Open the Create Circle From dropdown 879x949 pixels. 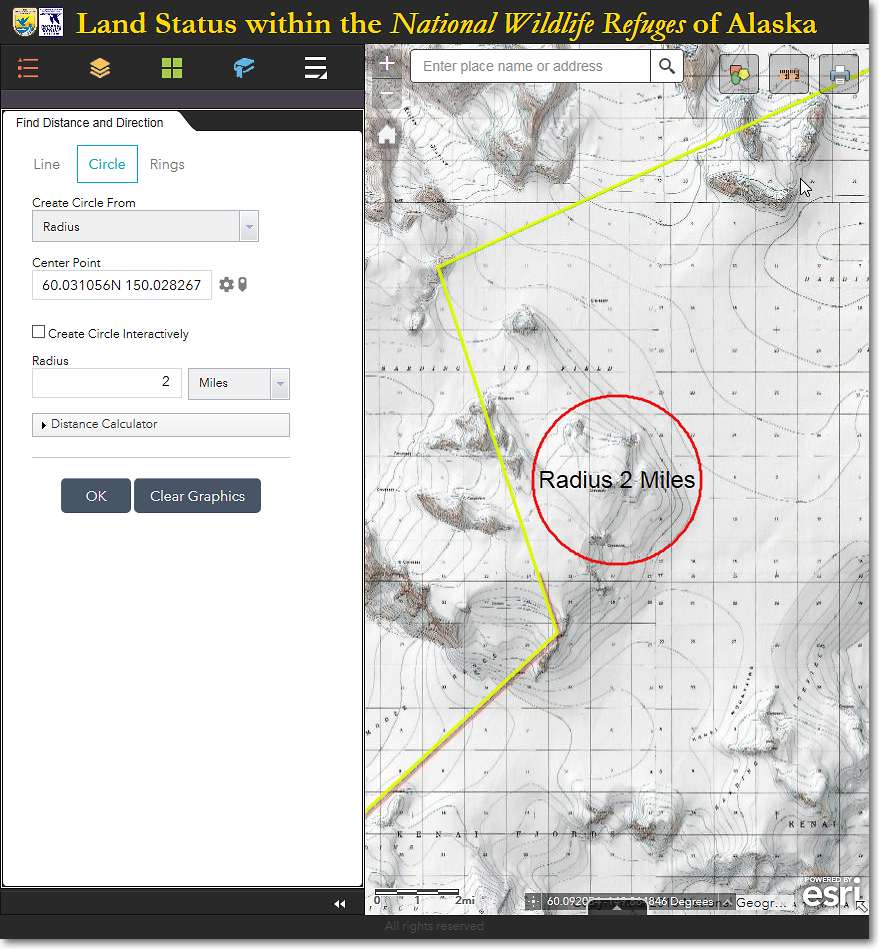(145, 227)
